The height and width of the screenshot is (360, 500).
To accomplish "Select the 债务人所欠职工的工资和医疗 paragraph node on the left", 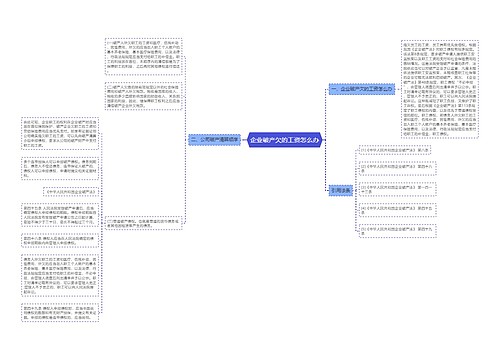I will [60, 275].
